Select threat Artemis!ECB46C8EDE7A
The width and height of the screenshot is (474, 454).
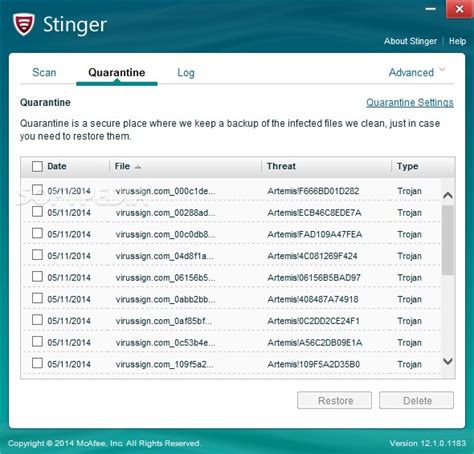click(314, 213)
